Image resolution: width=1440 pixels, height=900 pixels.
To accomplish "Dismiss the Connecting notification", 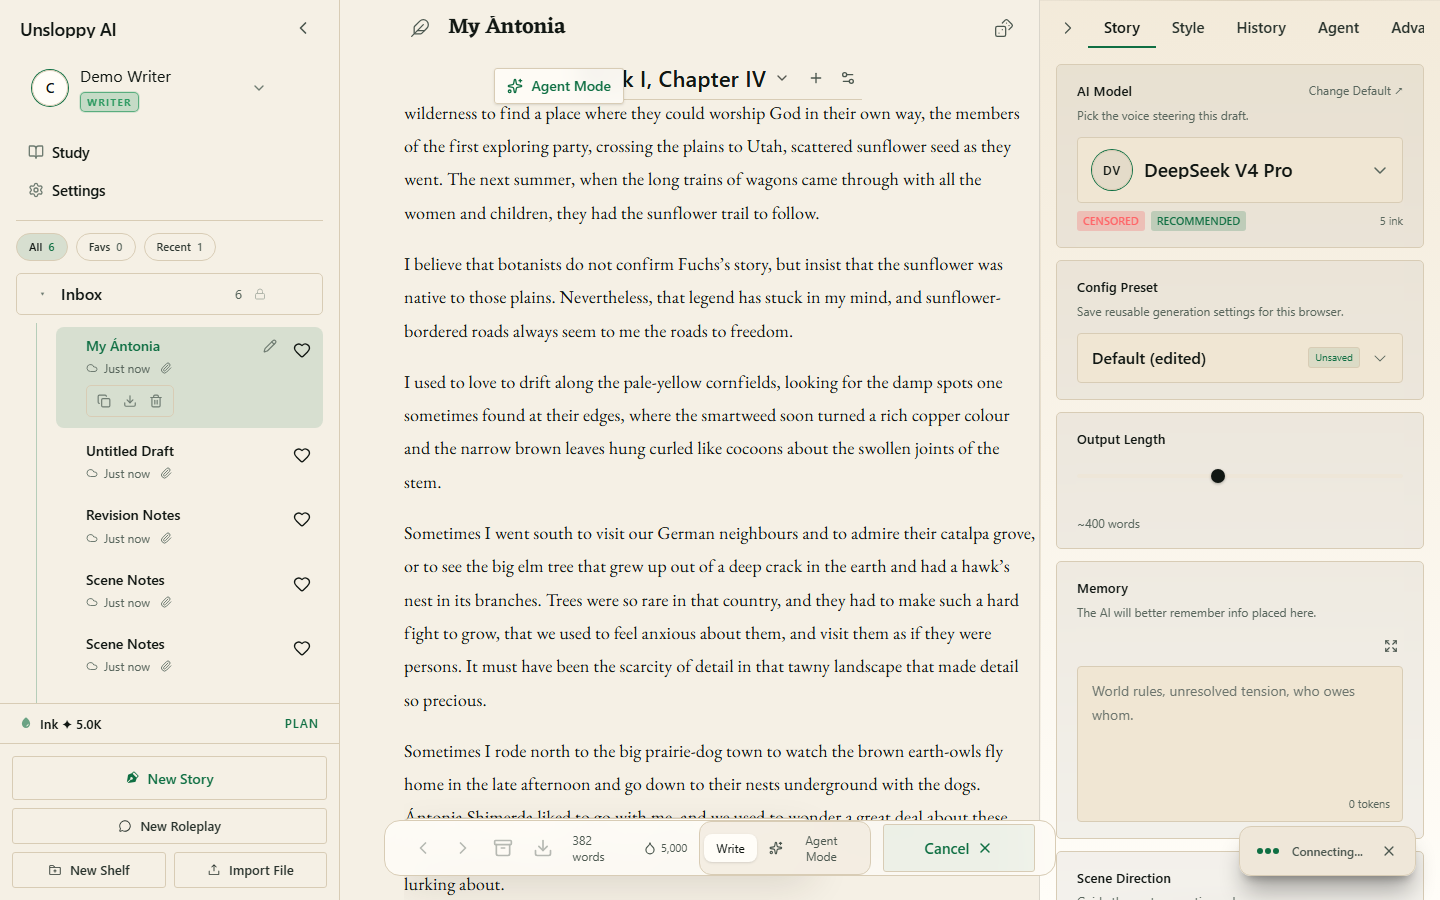I will [x=1389, y=851].
